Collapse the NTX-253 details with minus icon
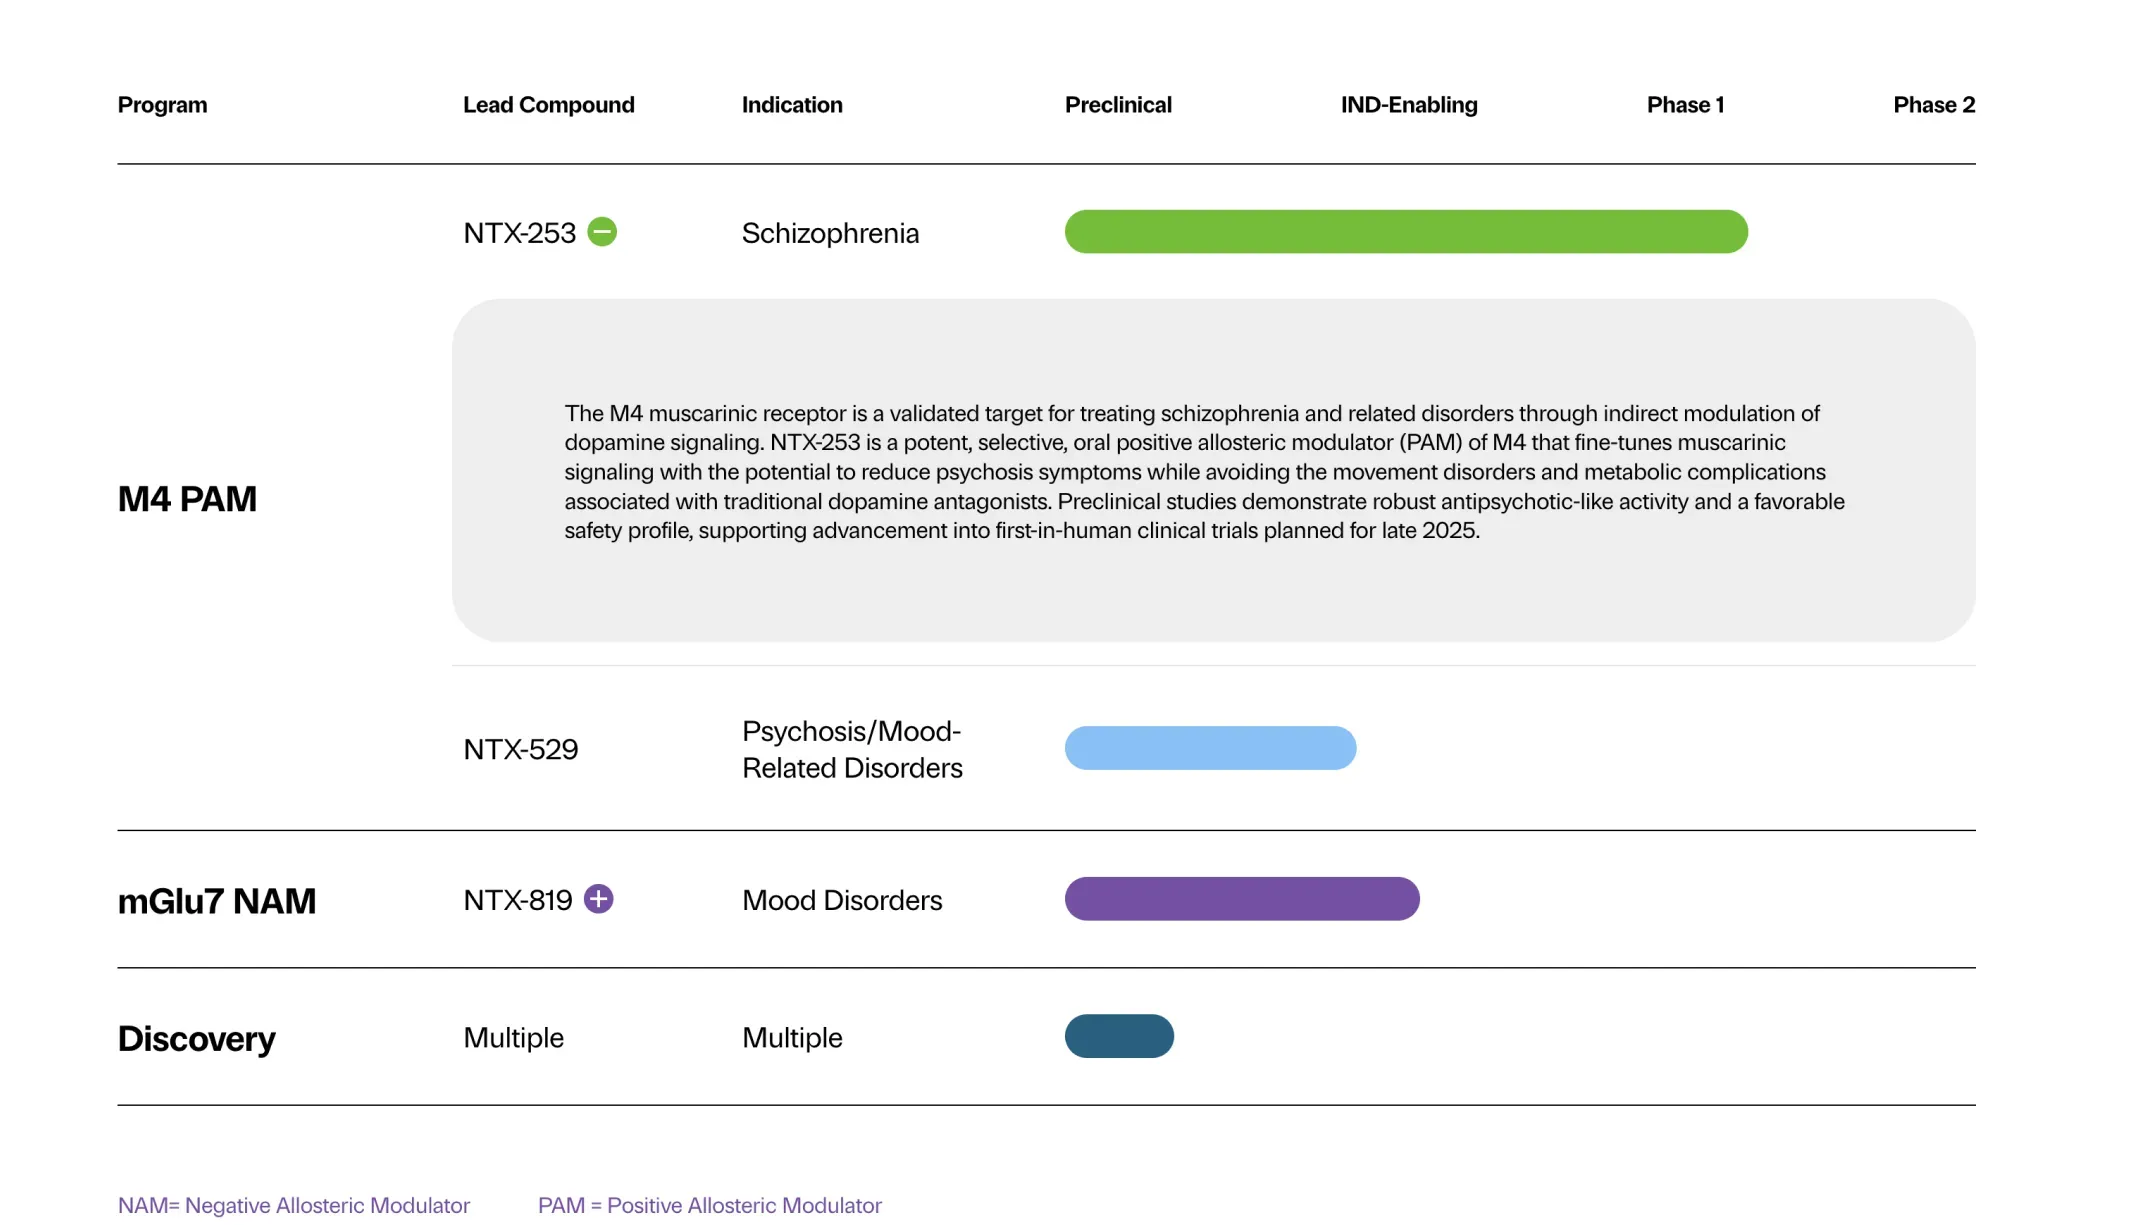 click(x=602, y=232)
